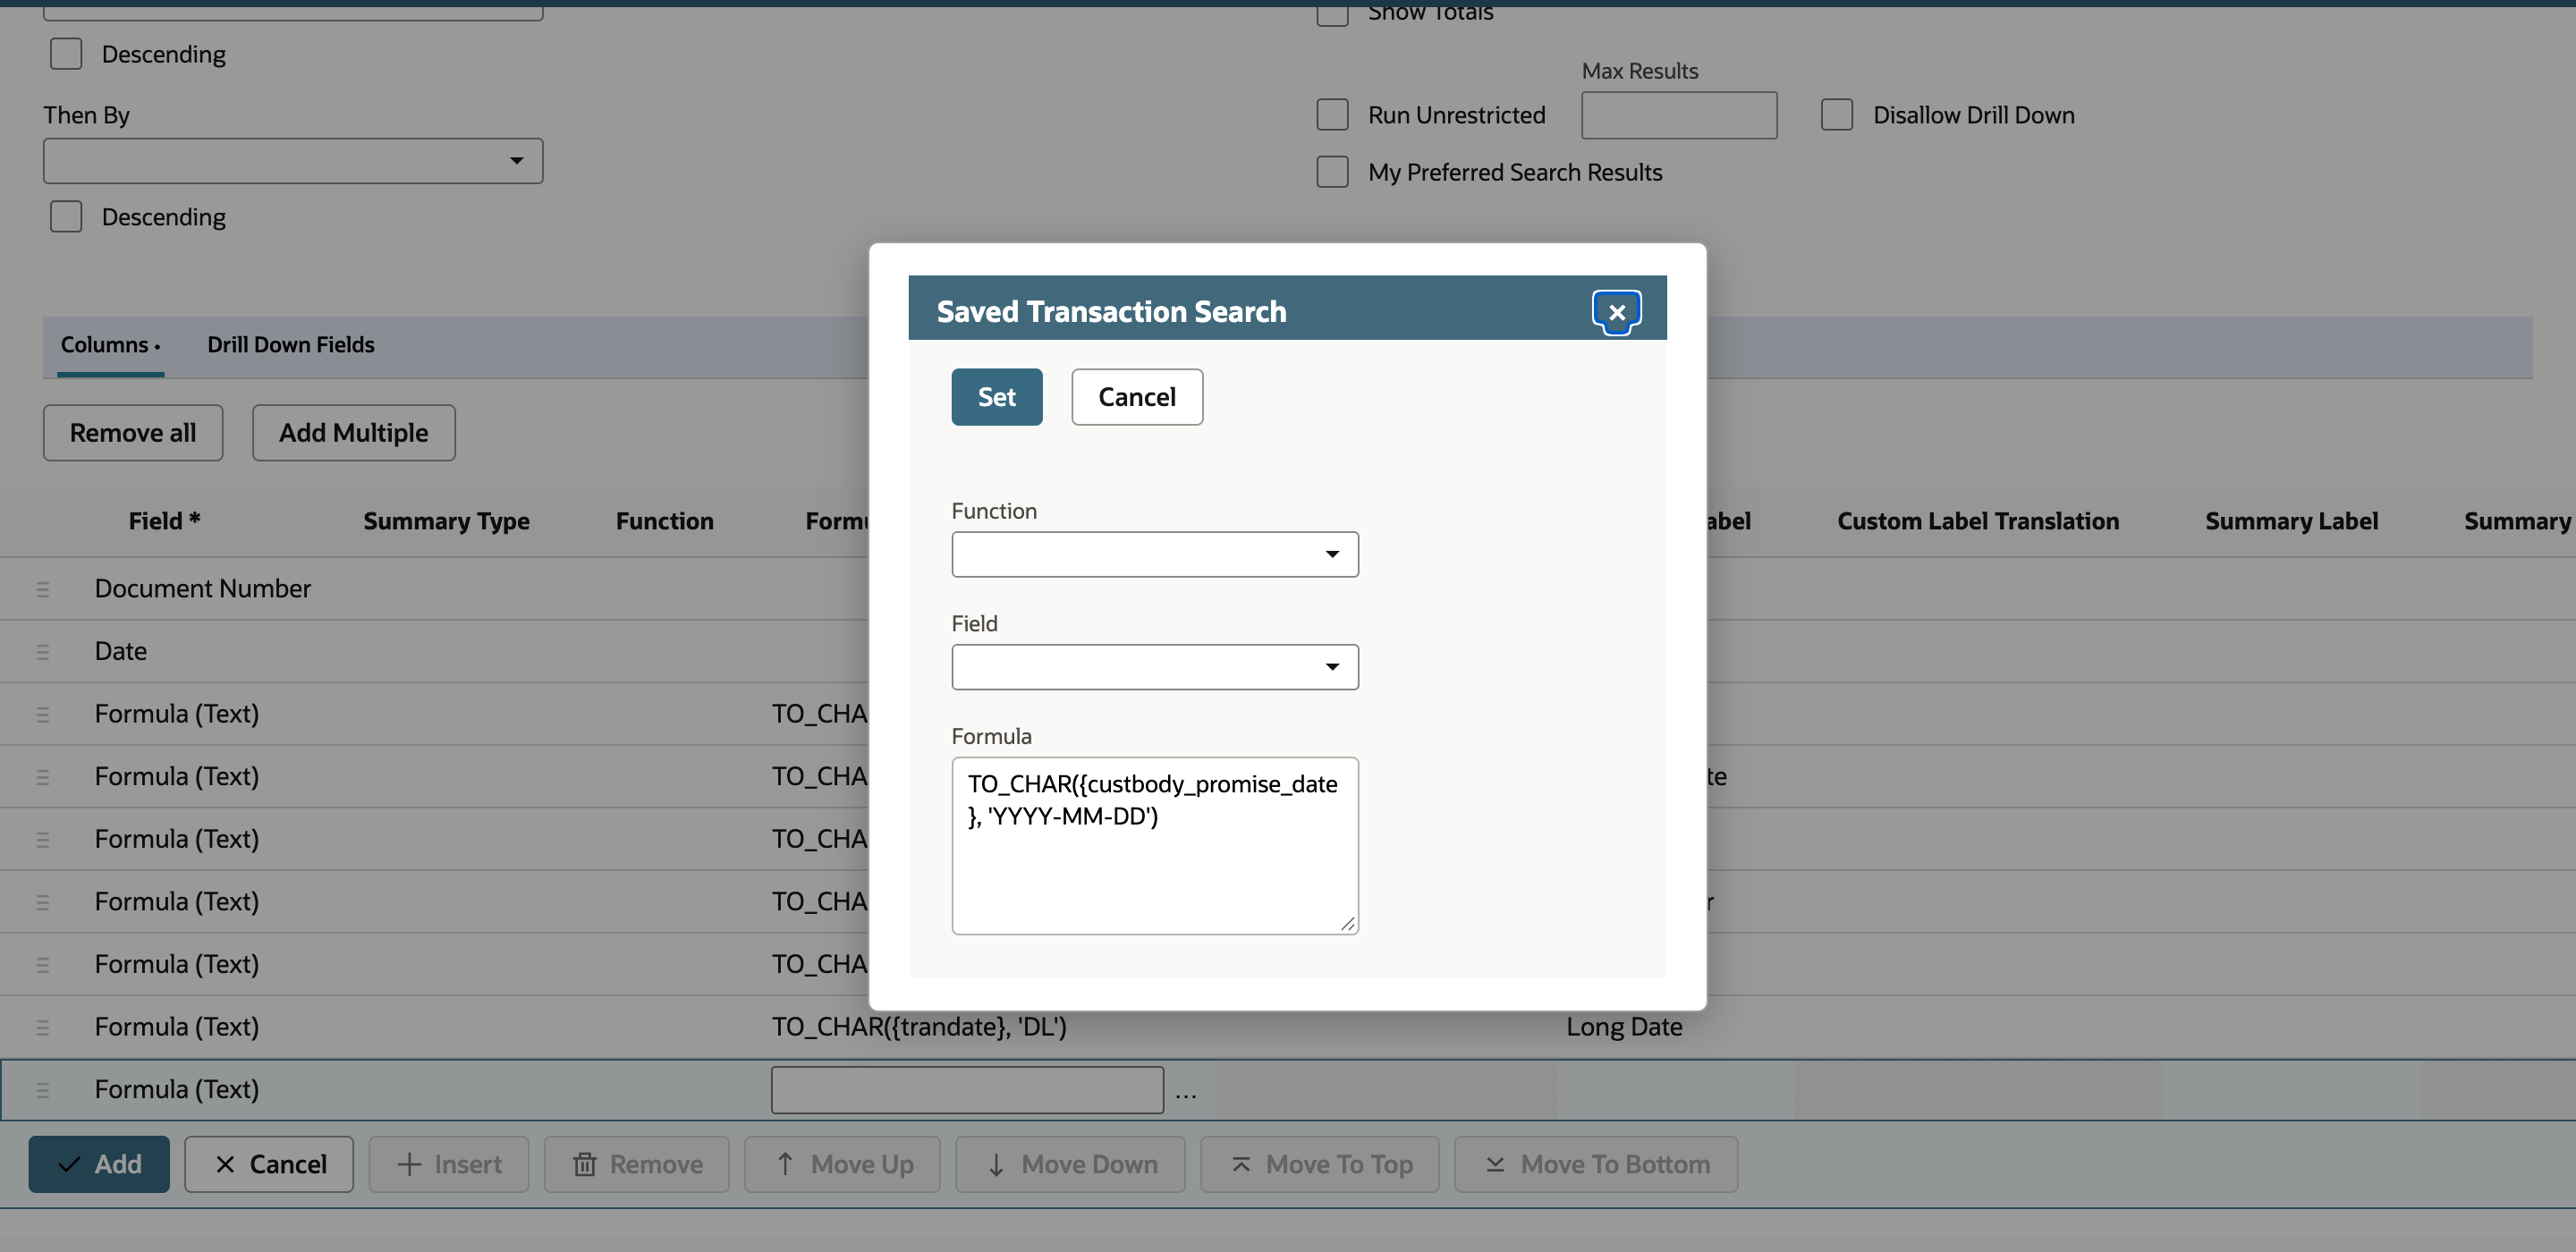Toggle Show Totals checkbox
Screen dimensions: 2576x1252
click(x=1332, y=13)
